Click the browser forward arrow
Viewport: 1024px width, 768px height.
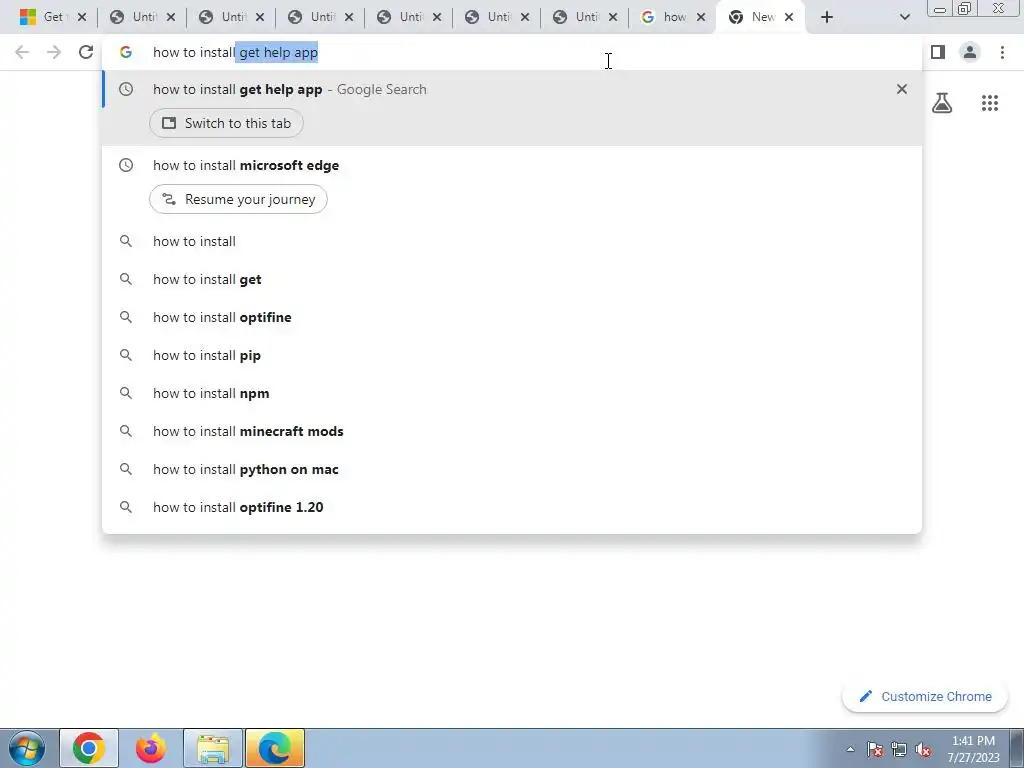(54, 52)
